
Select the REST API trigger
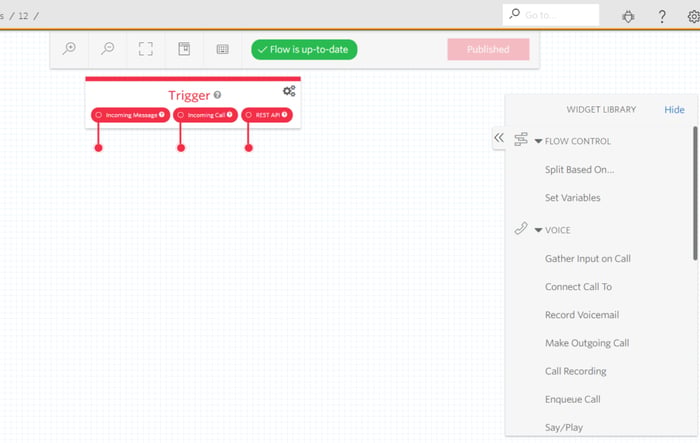pyautogui.click(x=267, y=115)
